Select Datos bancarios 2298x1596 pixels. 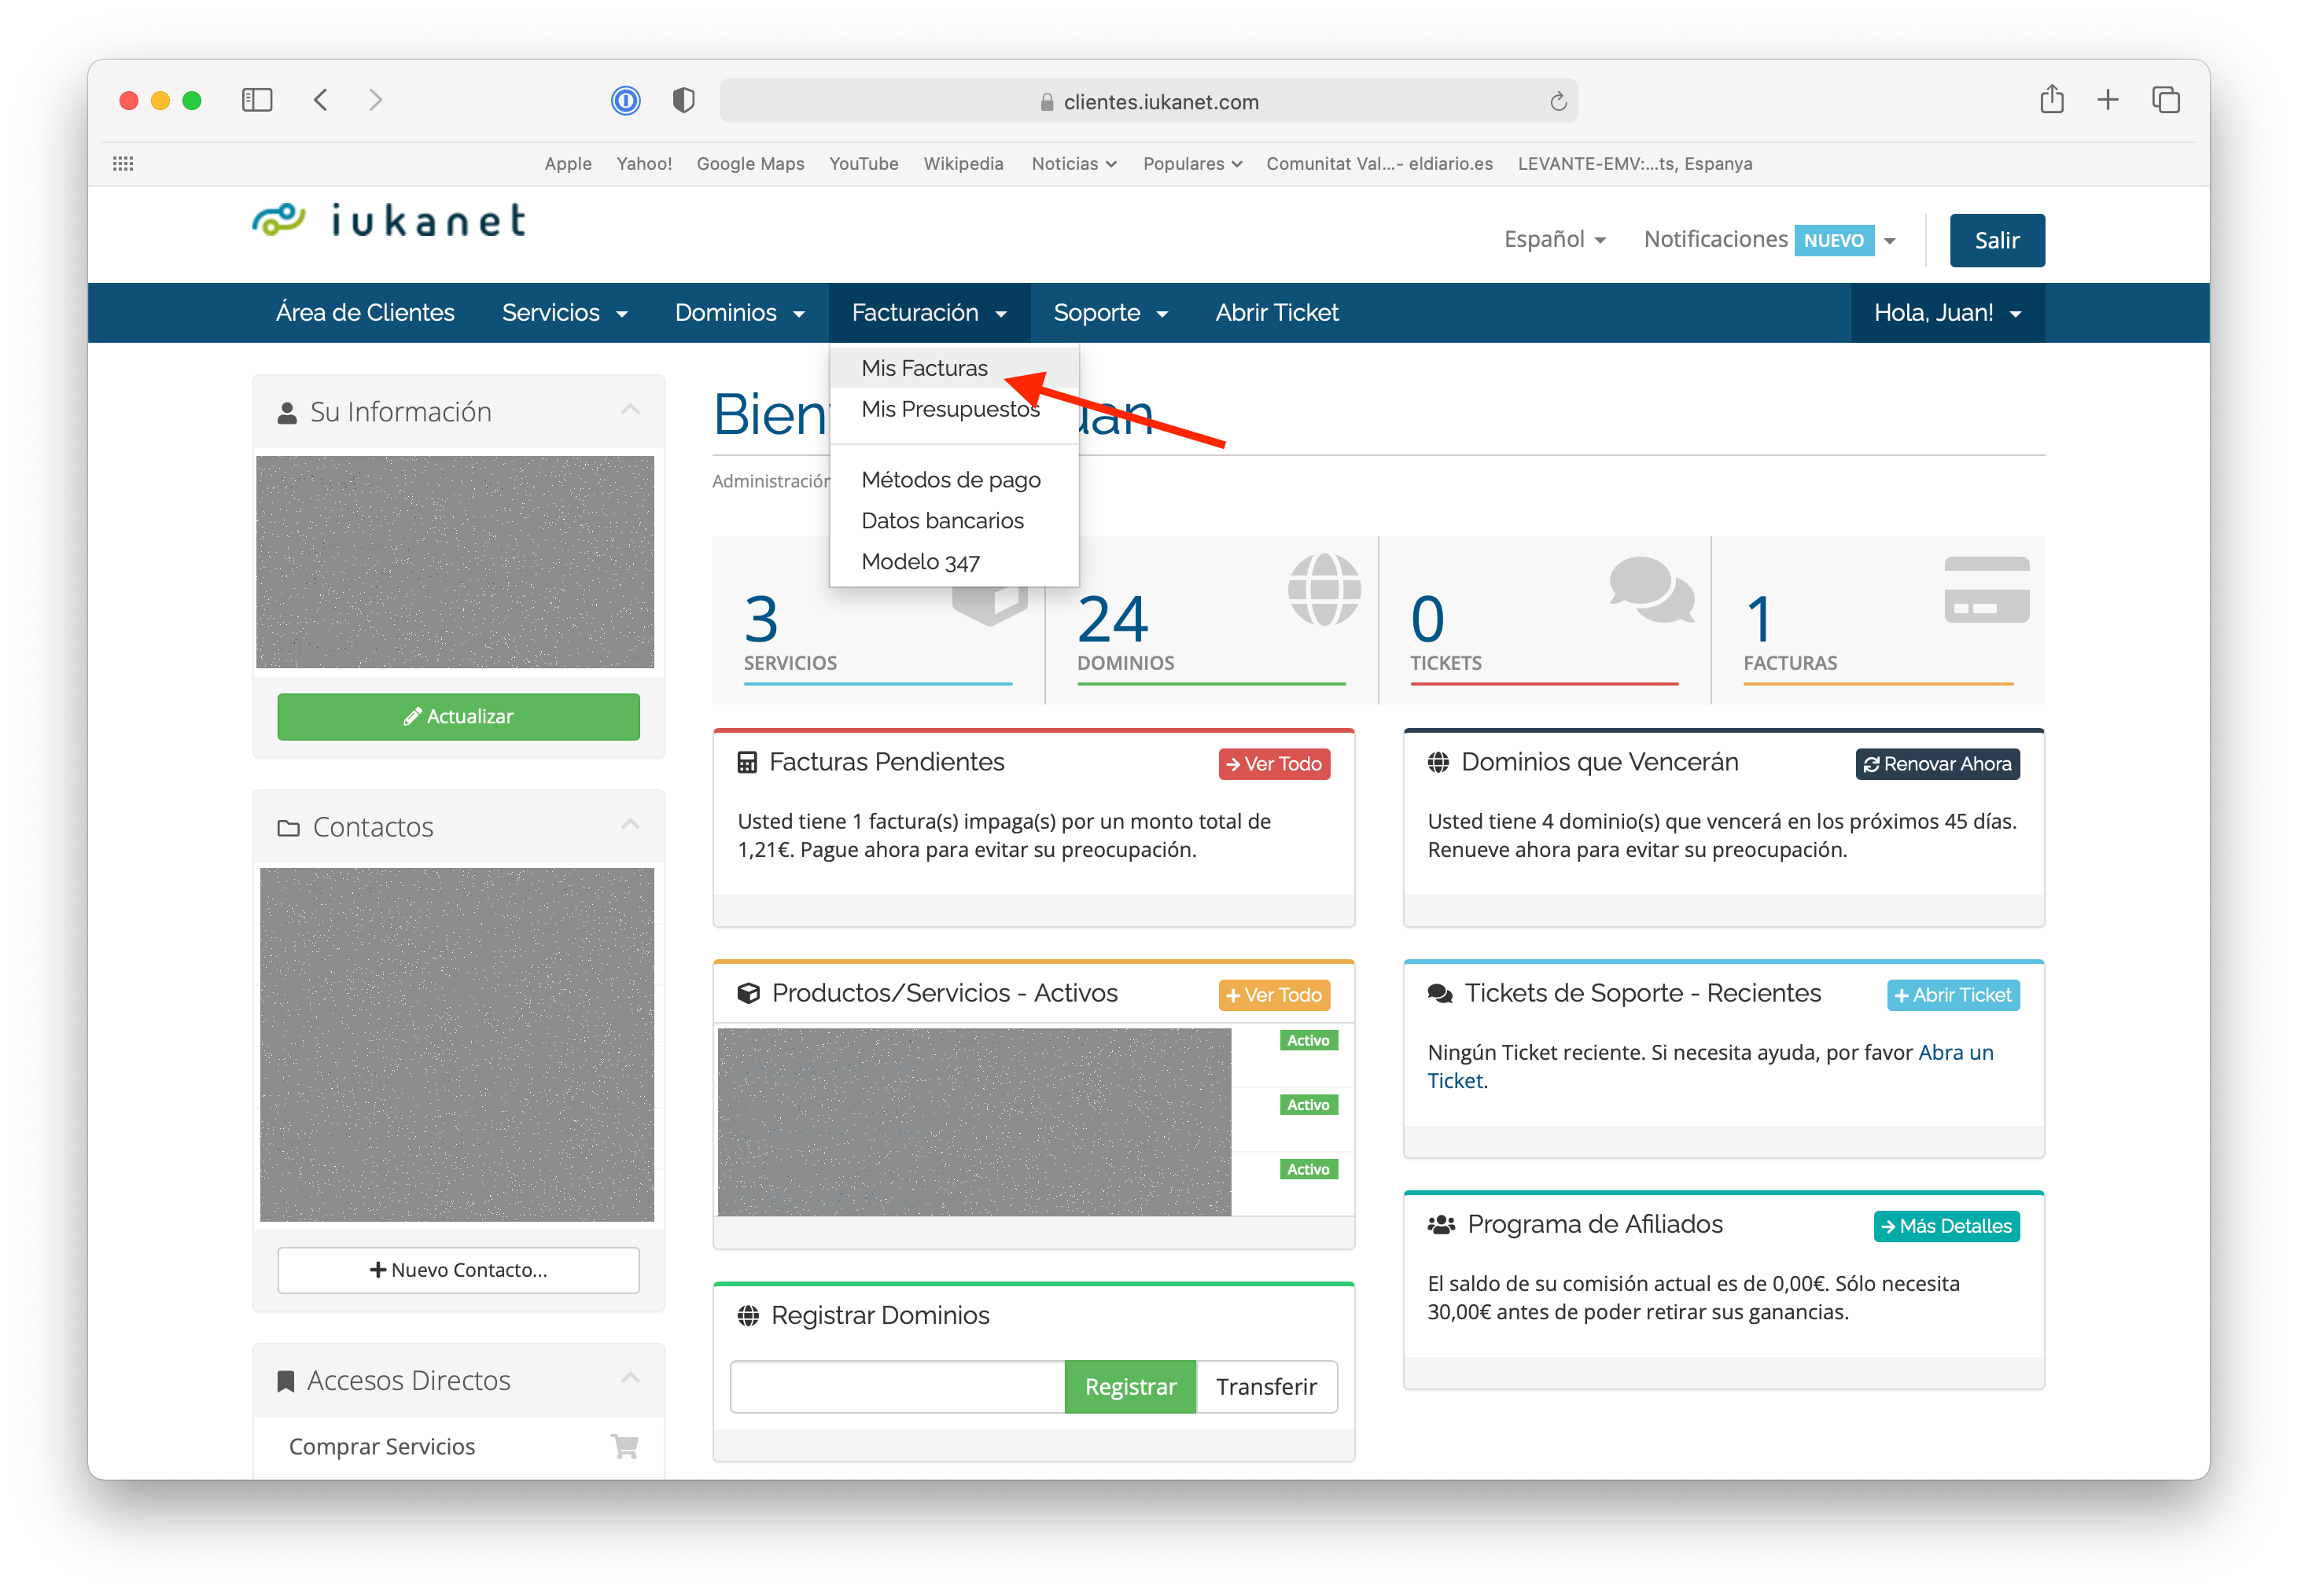pyautogui.click(x=954, y=521)
